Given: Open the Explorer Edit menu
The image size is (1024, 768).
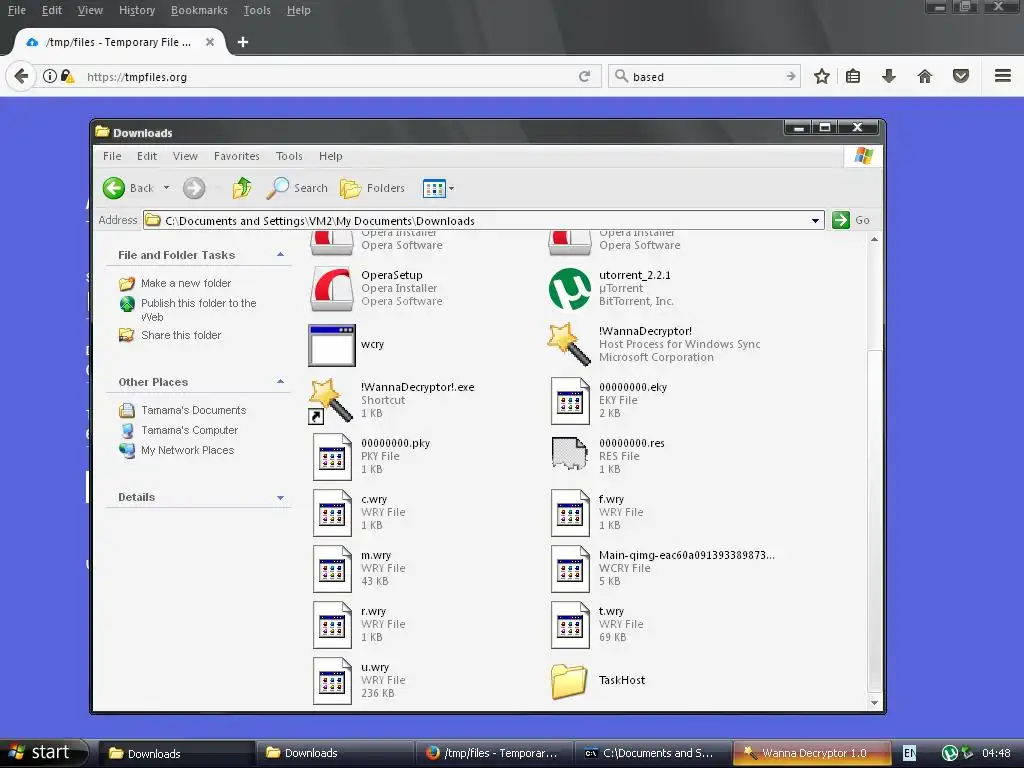Looking at the screenshot, I should point(147,156).
